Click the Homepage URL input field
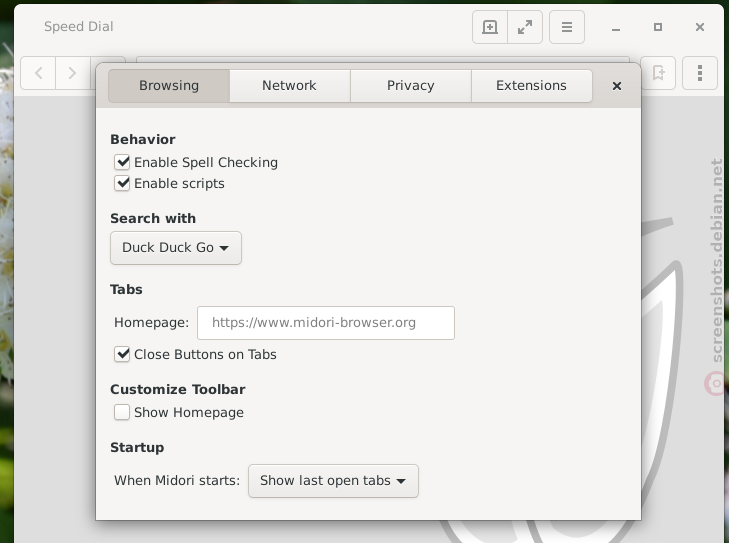The image size is (729, 543). point(326,323)
